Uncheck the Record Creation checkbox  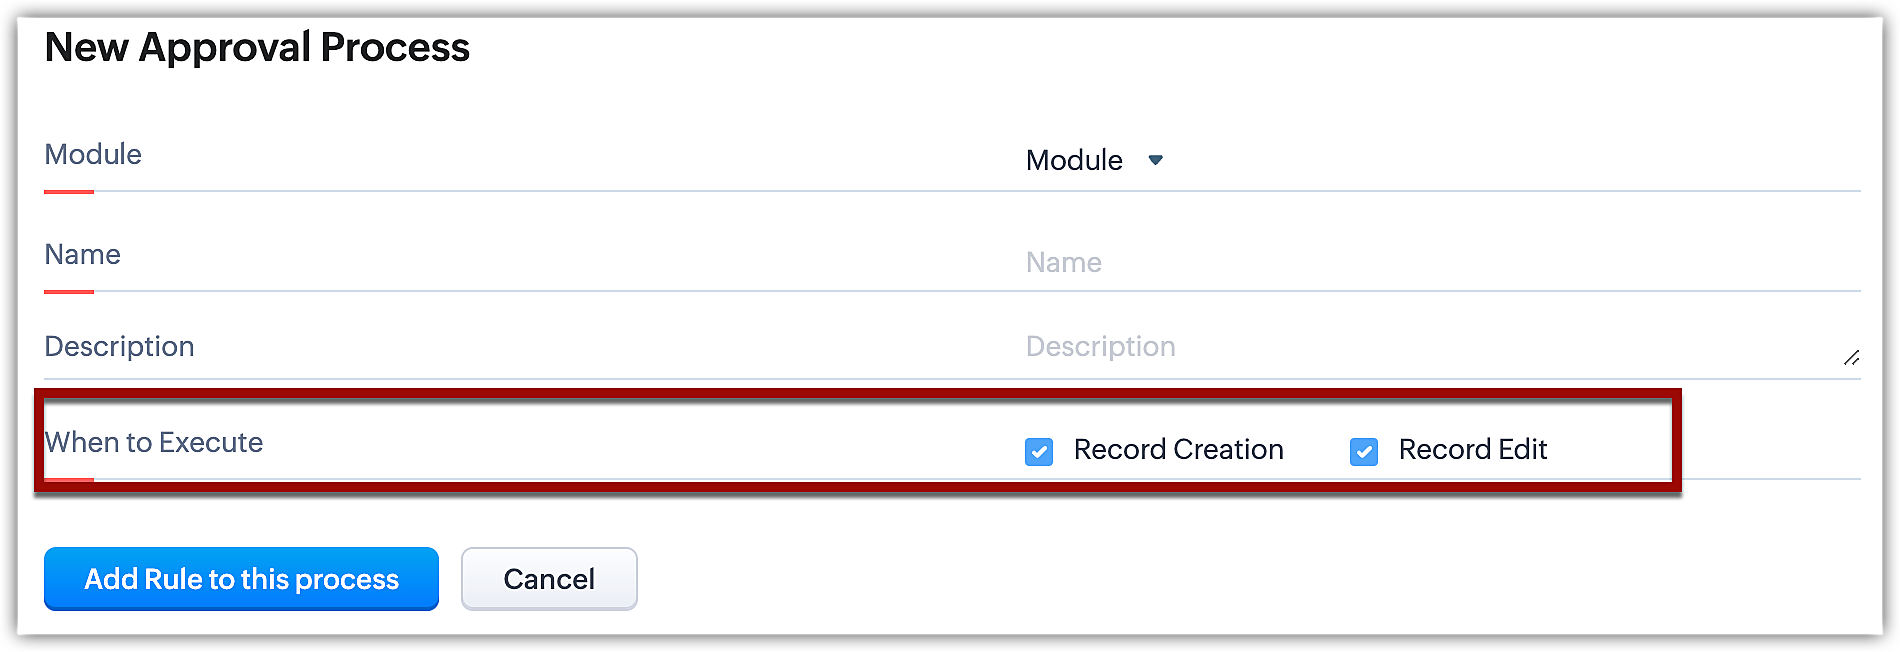pyautogui.click(x=1039, y=452)
